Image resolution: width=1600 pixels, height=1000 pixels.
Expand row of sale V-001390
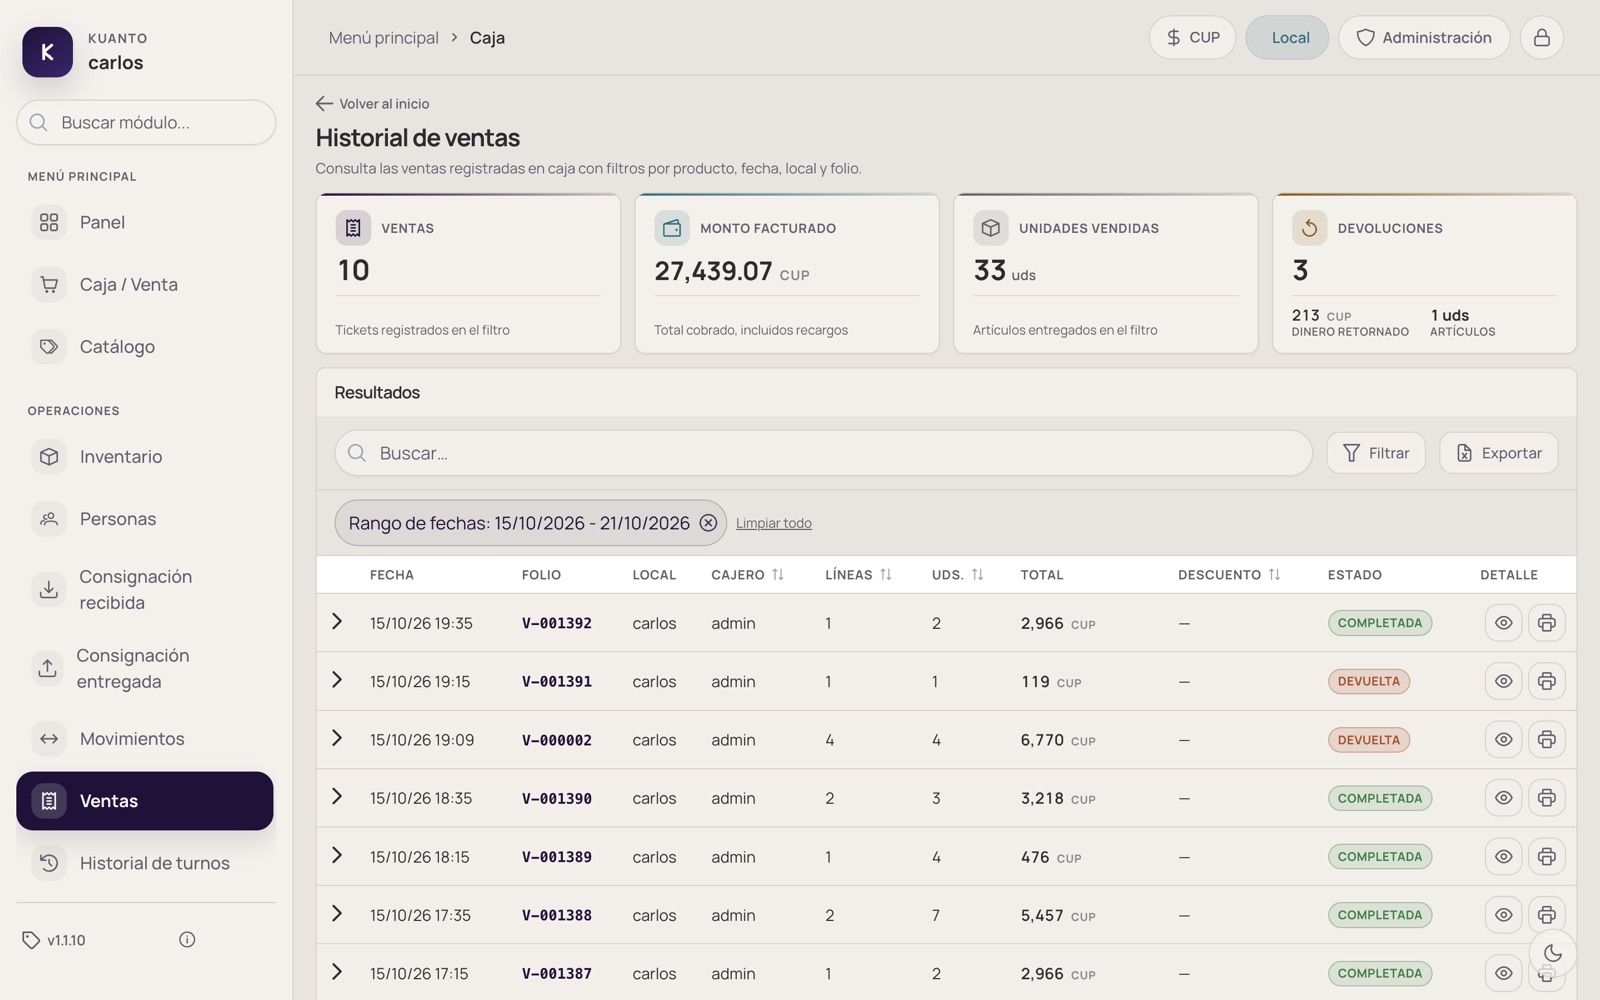(x=337, y=797)
